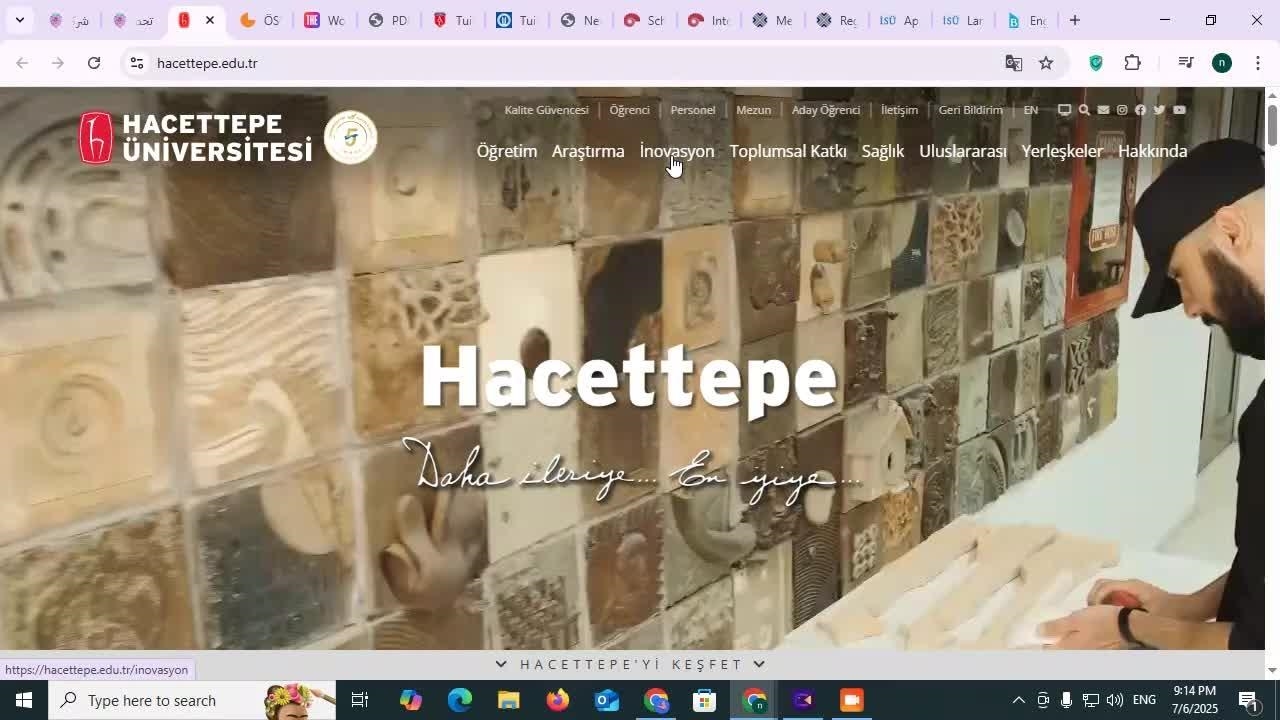Click the monitor screen icon in header
The width and height of the screenshot is (1280, 720).
(x=1065, y=110)
